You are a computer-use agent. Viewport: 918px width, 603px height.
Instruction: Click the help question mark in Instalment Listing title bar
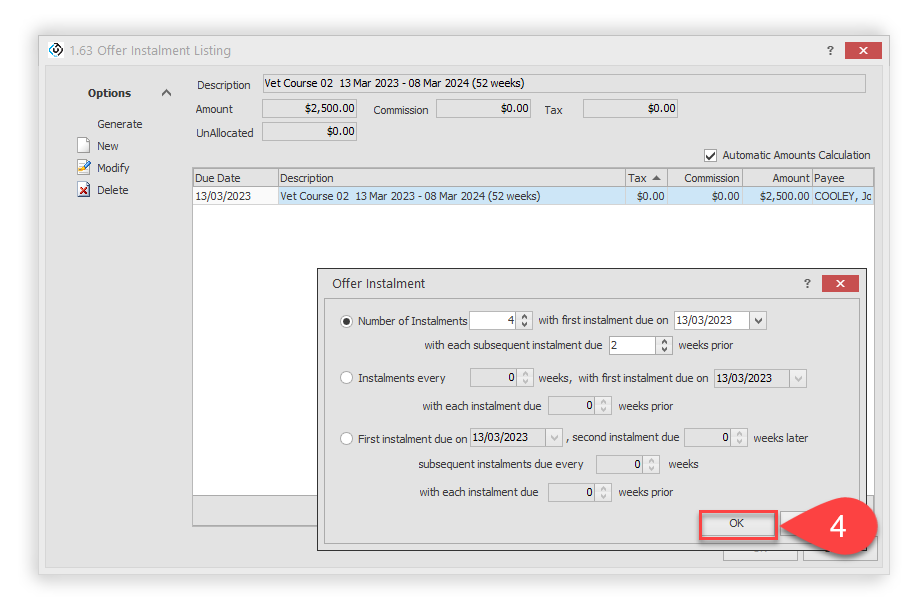tap(830, 50)
